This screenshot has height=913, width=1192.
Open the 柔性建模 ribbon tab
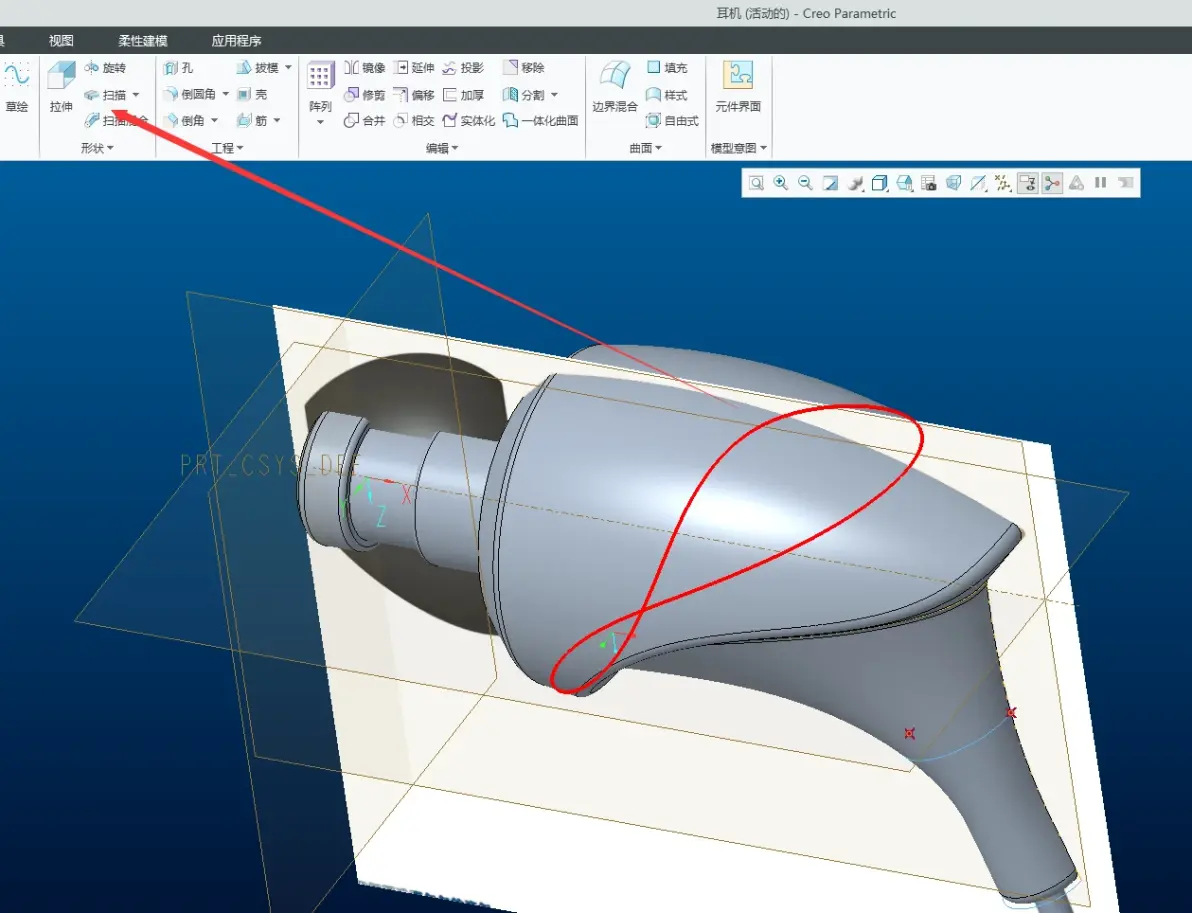(143, 40)
